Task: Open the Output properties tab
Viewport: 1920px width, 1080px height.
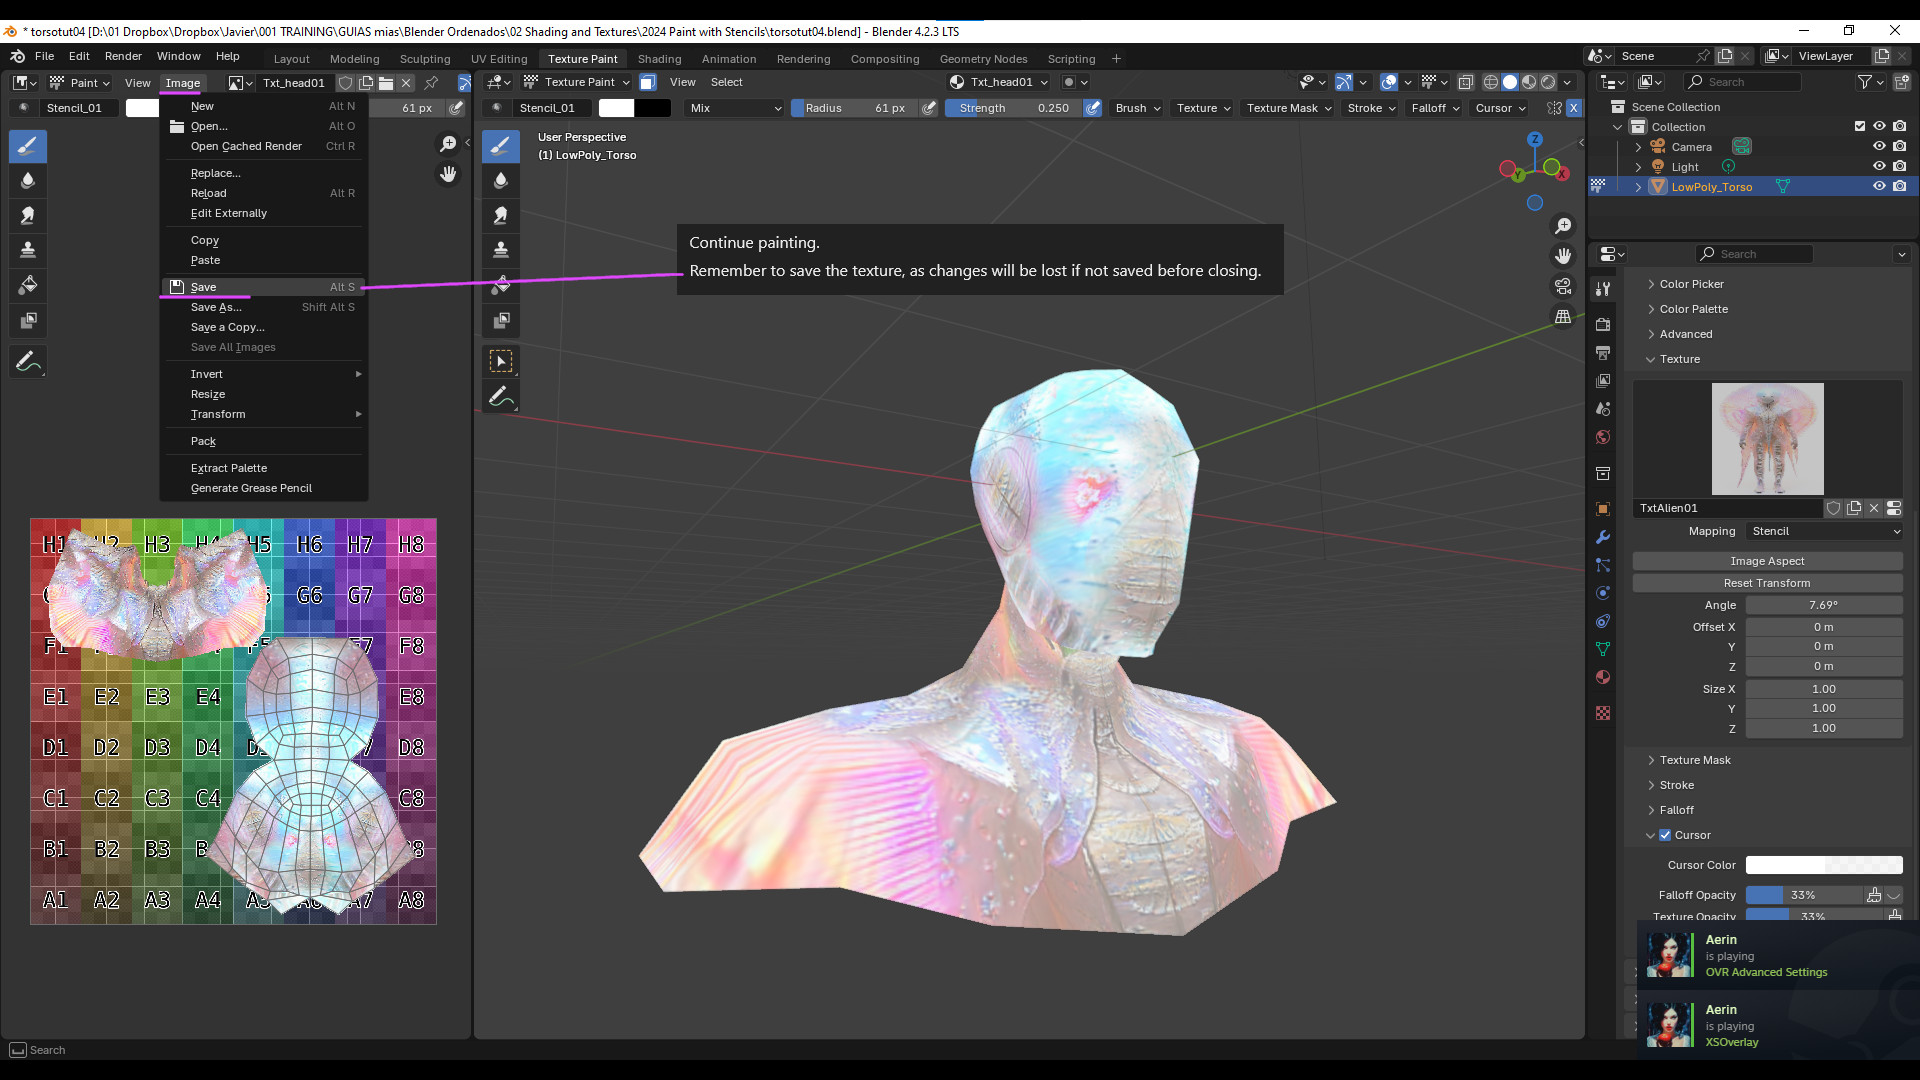Action: click(x=1603, y=353)
